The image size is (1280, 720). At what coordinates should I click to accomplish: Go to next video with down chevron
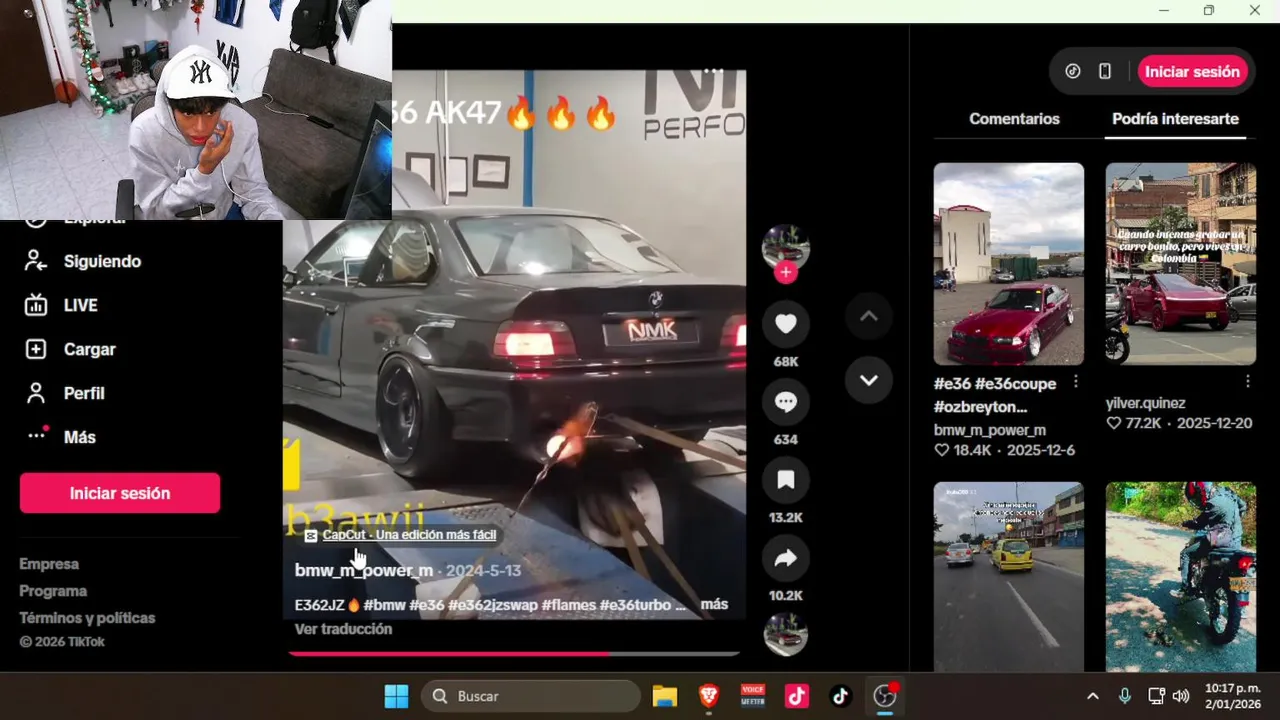click(869, 380)
